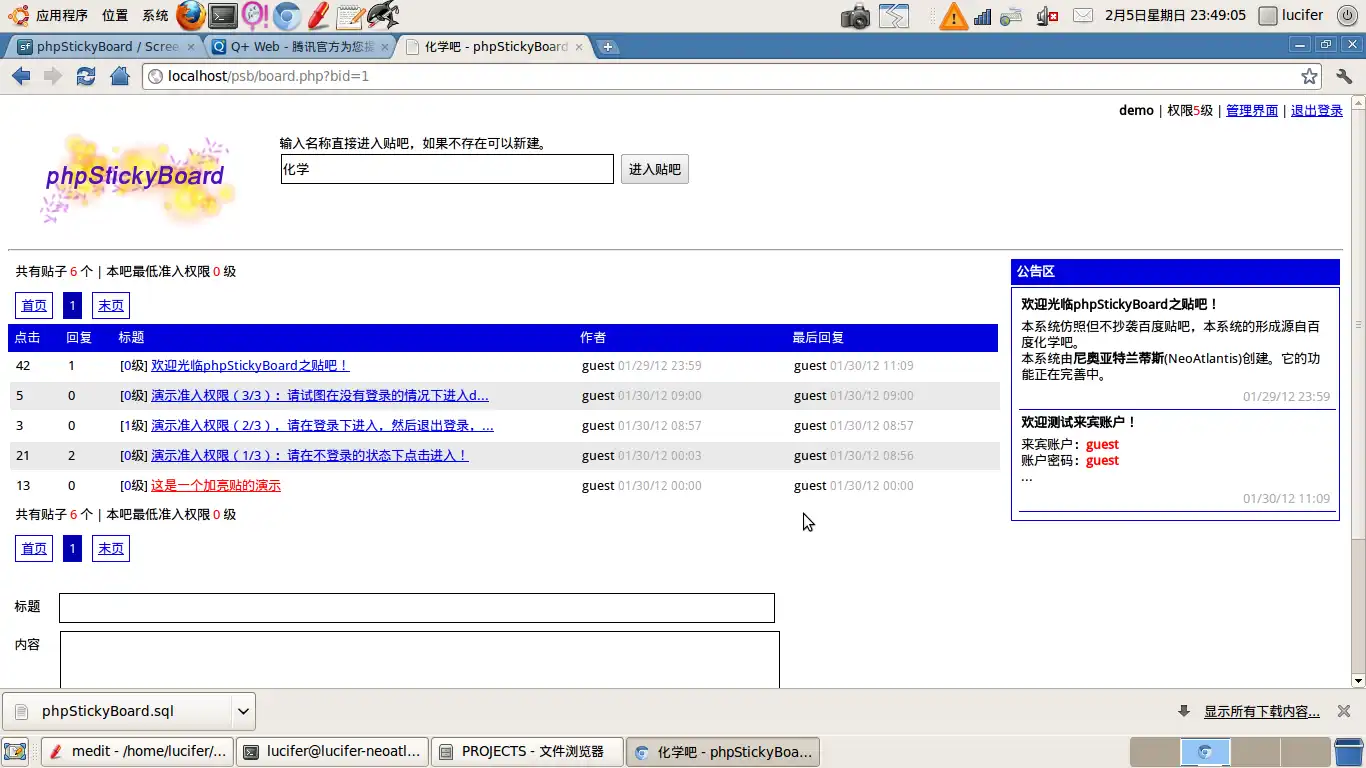Switch to lucifer@lucifer terminal taskbar button

click(333, 752)
